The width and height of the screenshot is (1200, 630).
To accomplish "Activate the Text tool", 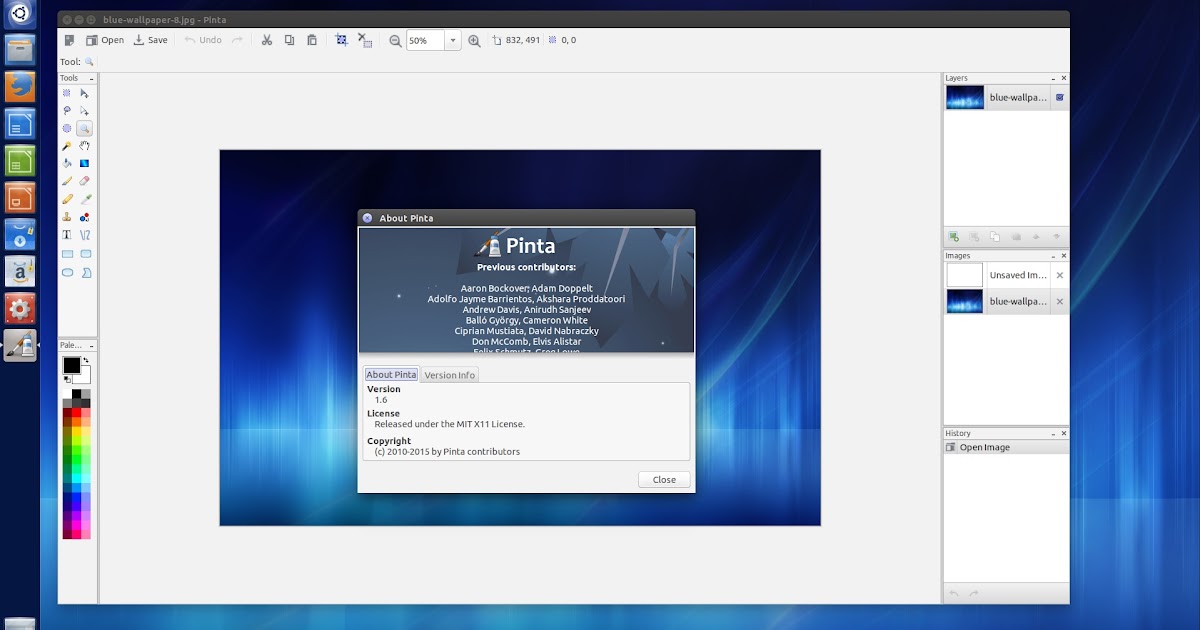I will (67, 234).
